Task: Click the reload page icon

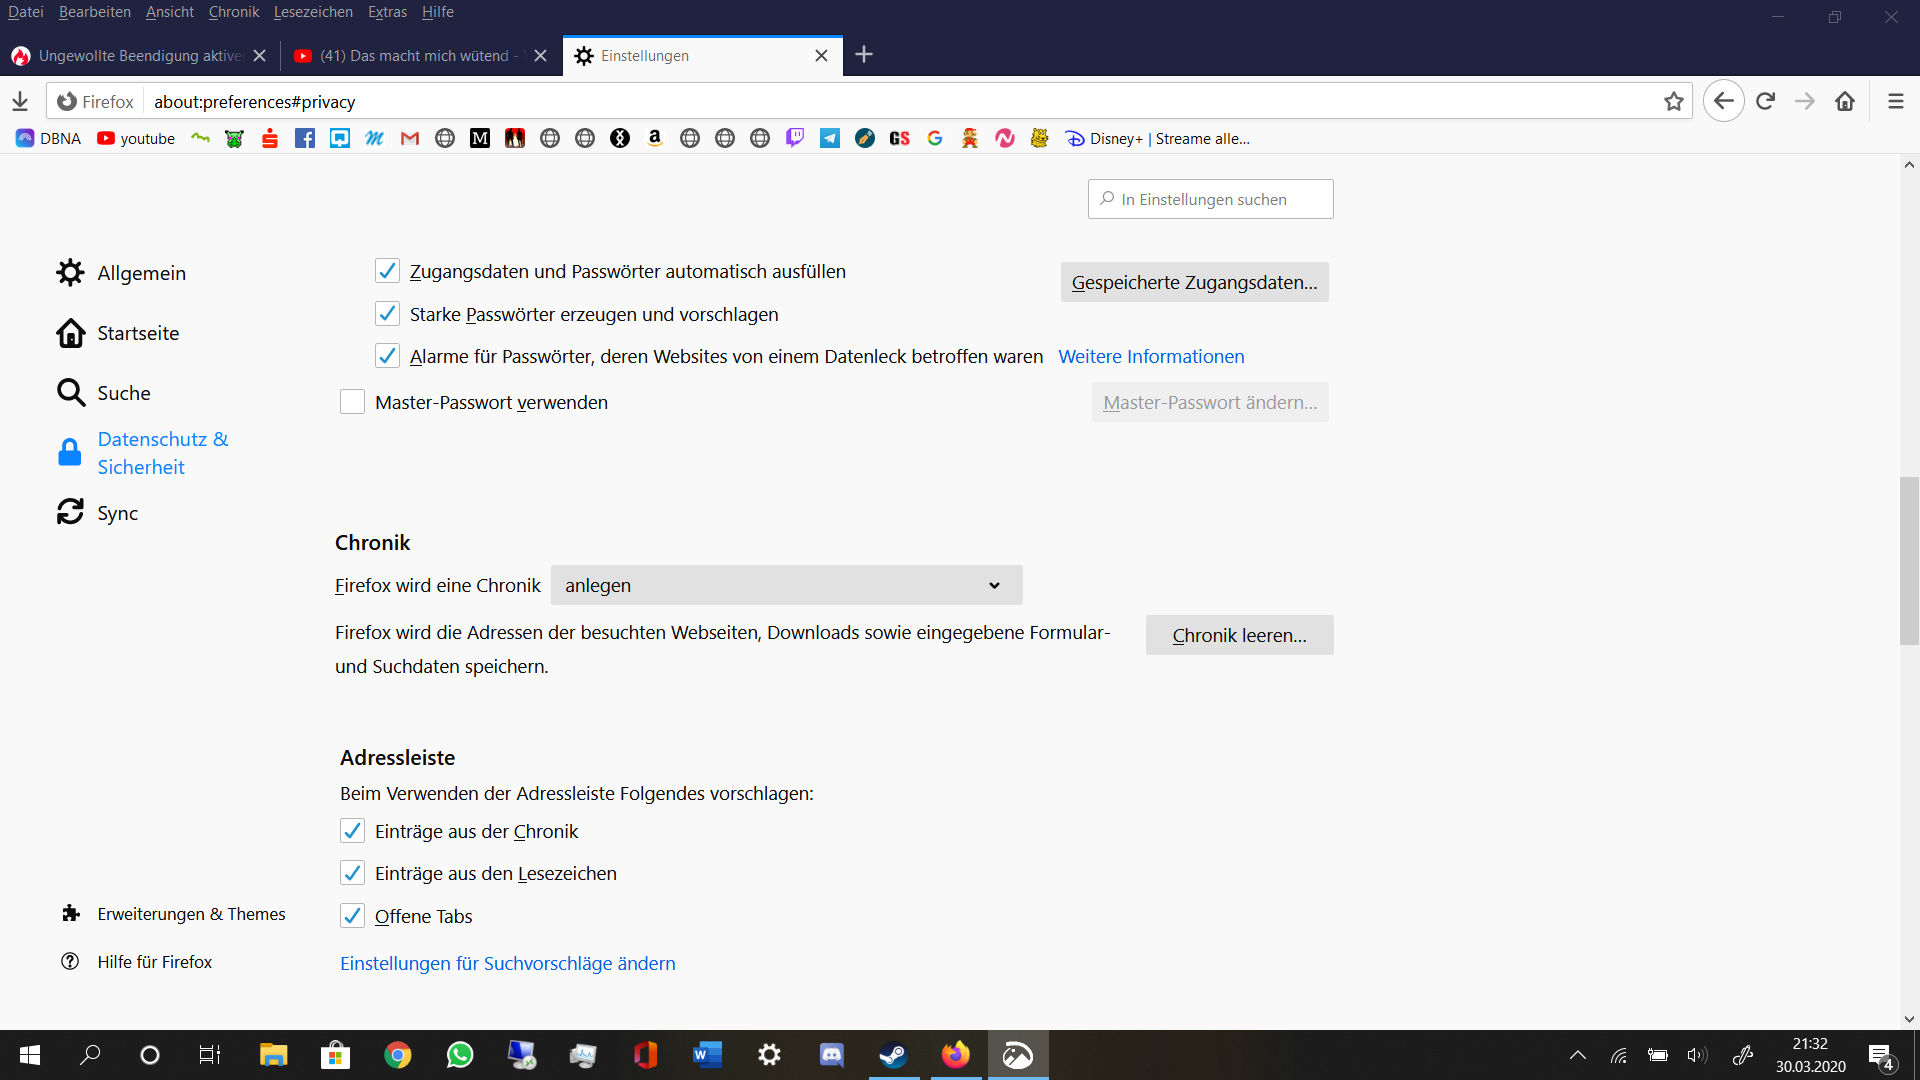Action: (x=1765, y=101)
